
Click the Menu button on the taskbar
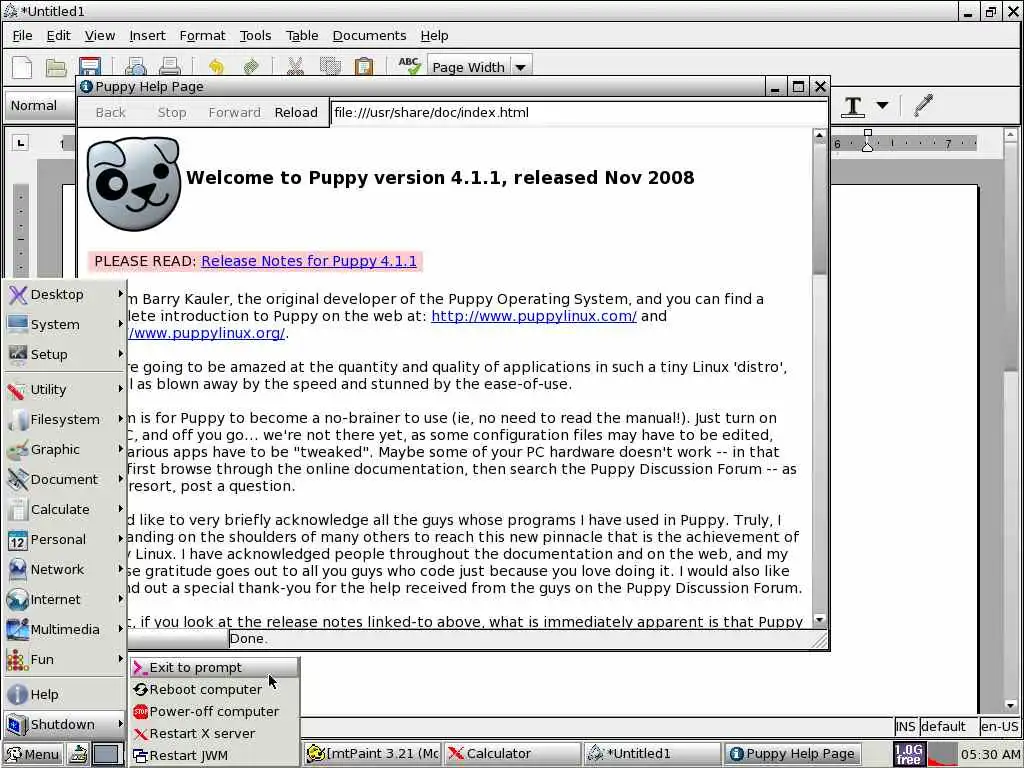click(x=33, y=754)
